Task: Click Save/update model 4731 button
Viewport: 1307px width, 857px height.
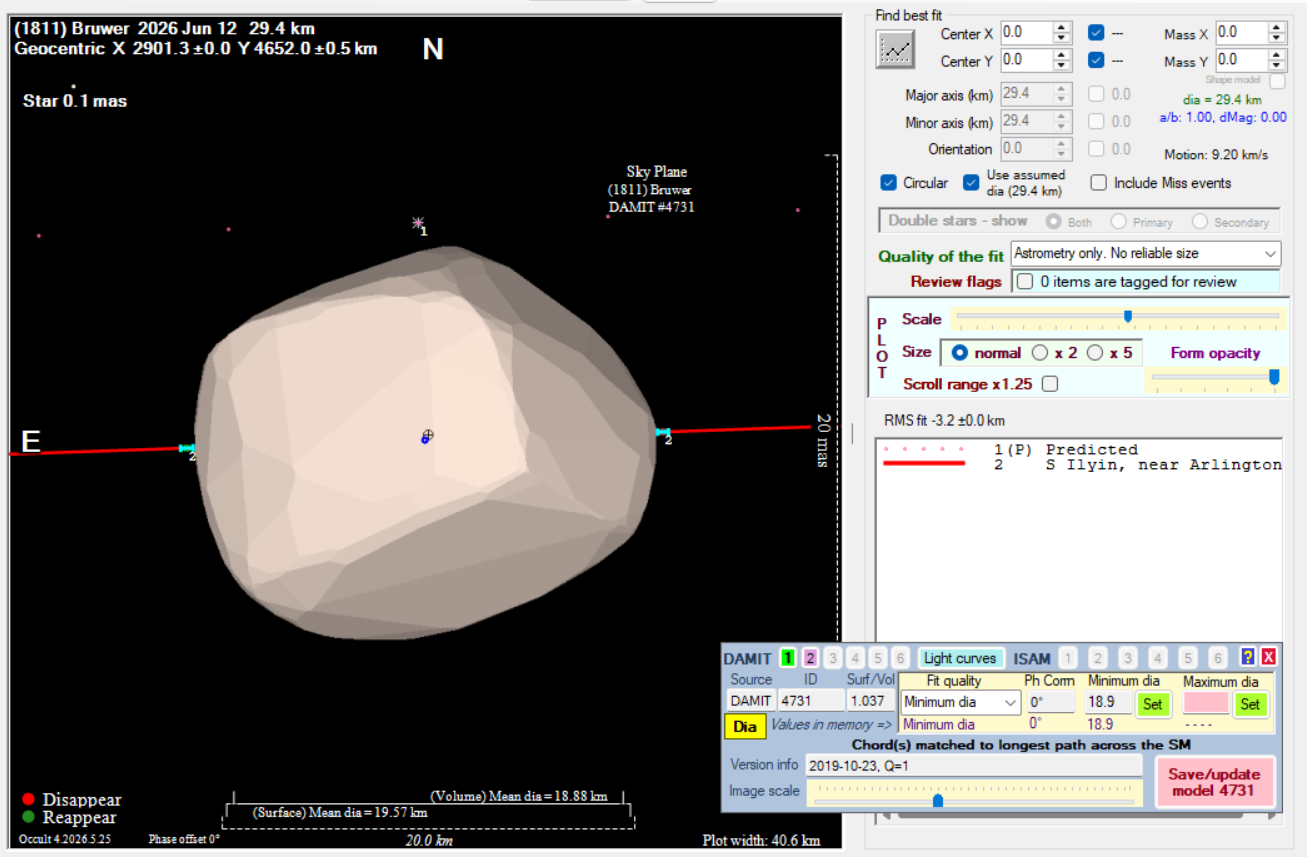Action: [x=1214, y=782]
